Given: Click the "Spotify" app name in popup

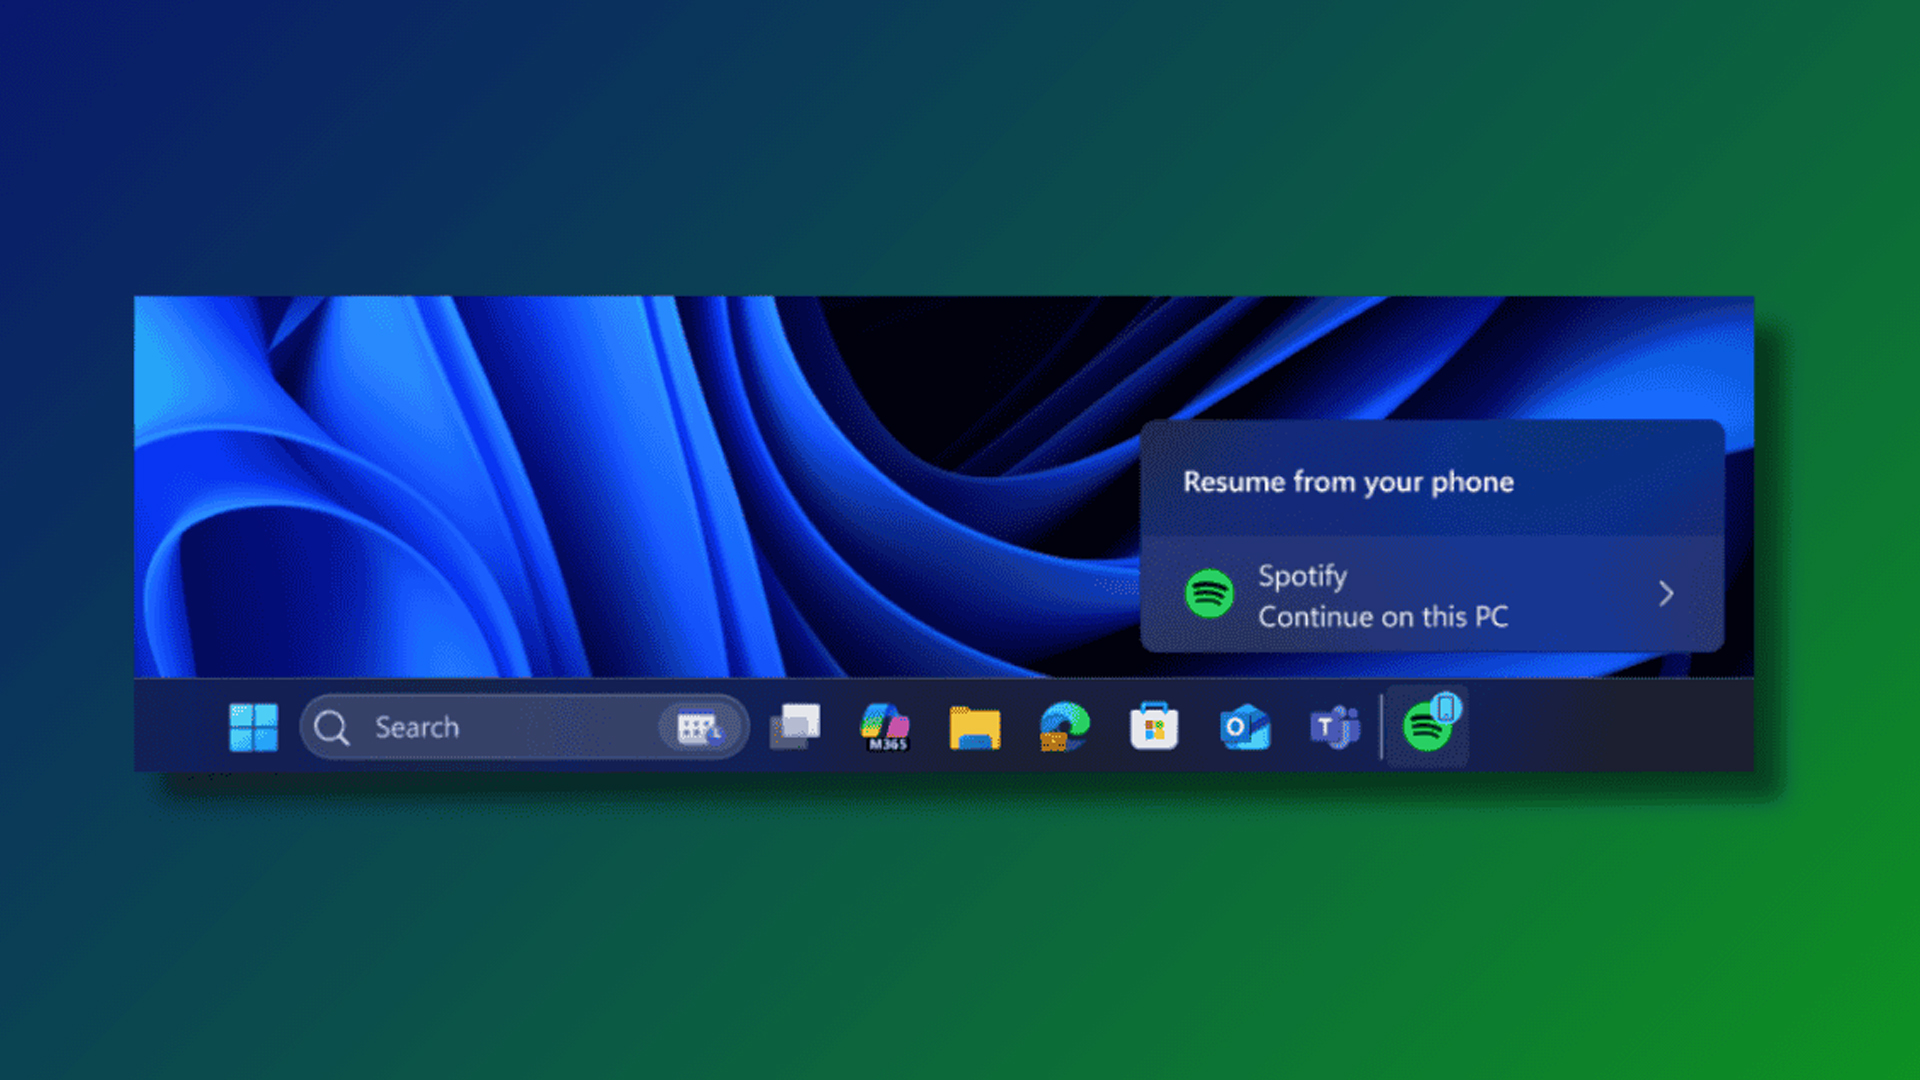Looking at the screenshot, I should pos(1302,577).
